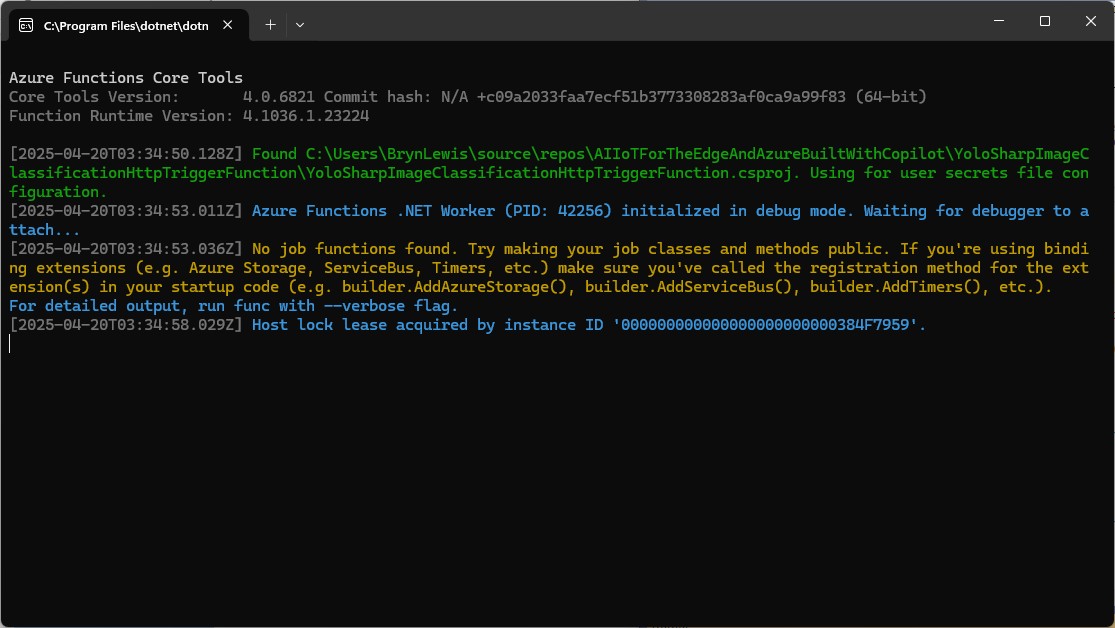This screenshot has width=1115, height=628.
Task: Close the dotnet terminal tab
Action: point(231,25)
